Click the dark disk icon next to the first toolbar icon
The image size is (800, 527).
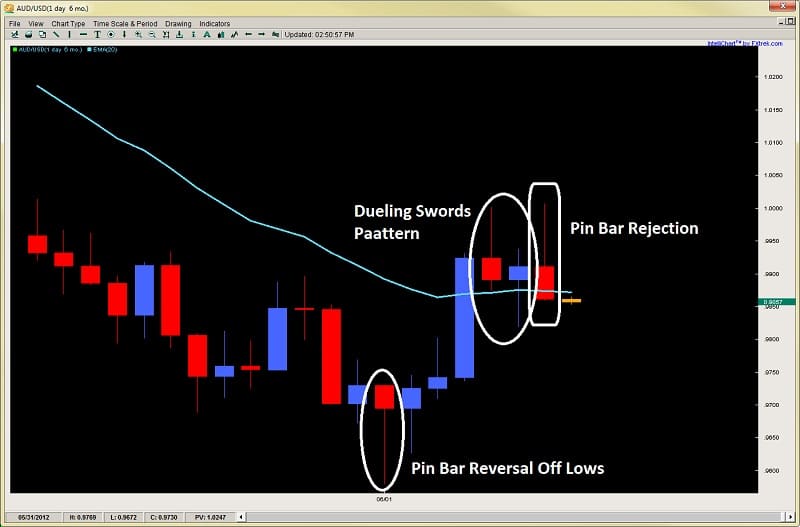pos(29,35)
